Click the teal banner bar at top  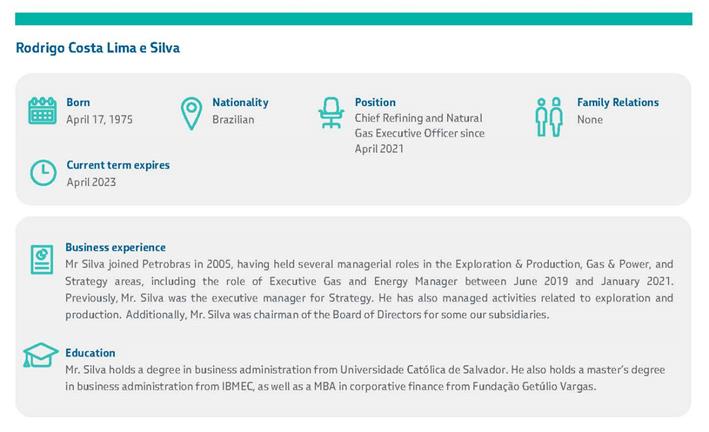click(x=354, y=19)
